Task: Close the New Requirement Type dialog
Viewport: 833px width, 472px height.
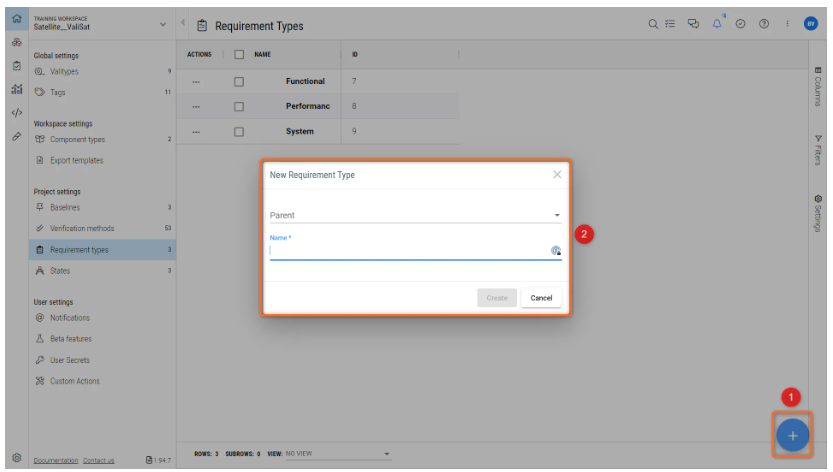Action: [x=557, y=174]
